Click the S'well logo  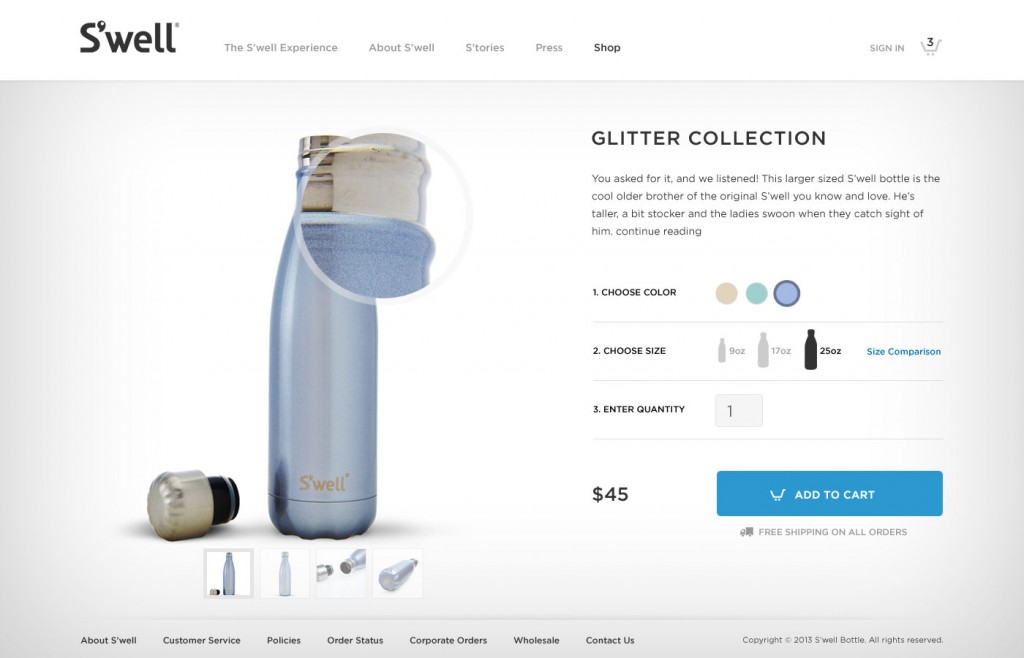(129, 38)
